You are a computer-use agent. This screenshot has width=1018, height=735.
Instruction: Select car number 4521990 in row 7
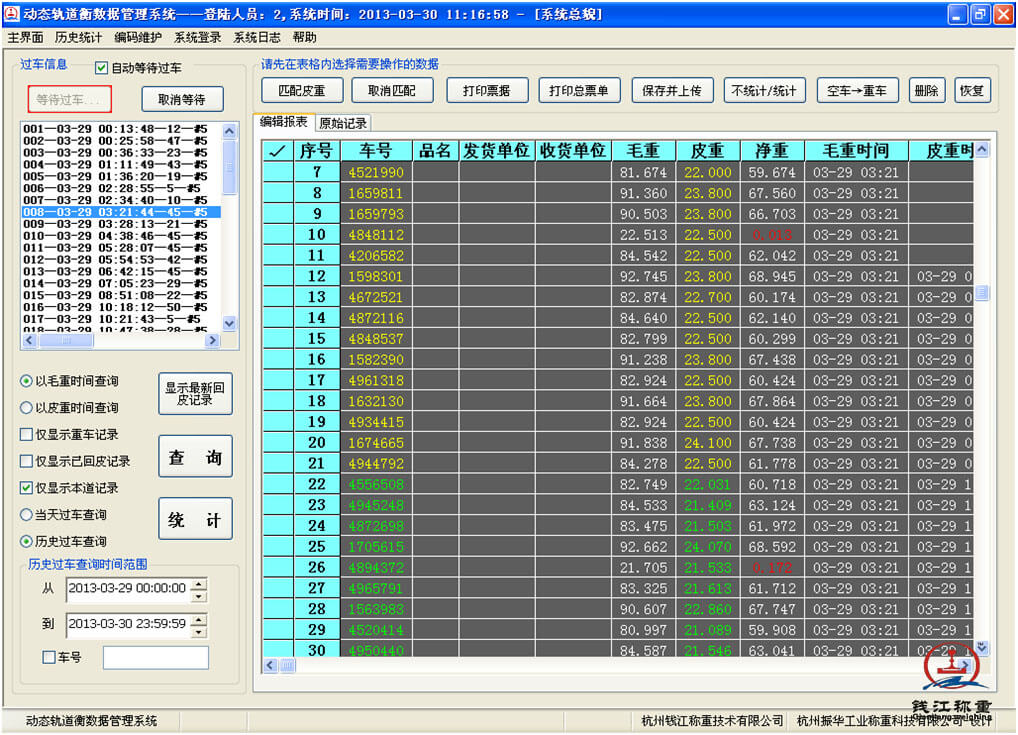tap(377, 173)
